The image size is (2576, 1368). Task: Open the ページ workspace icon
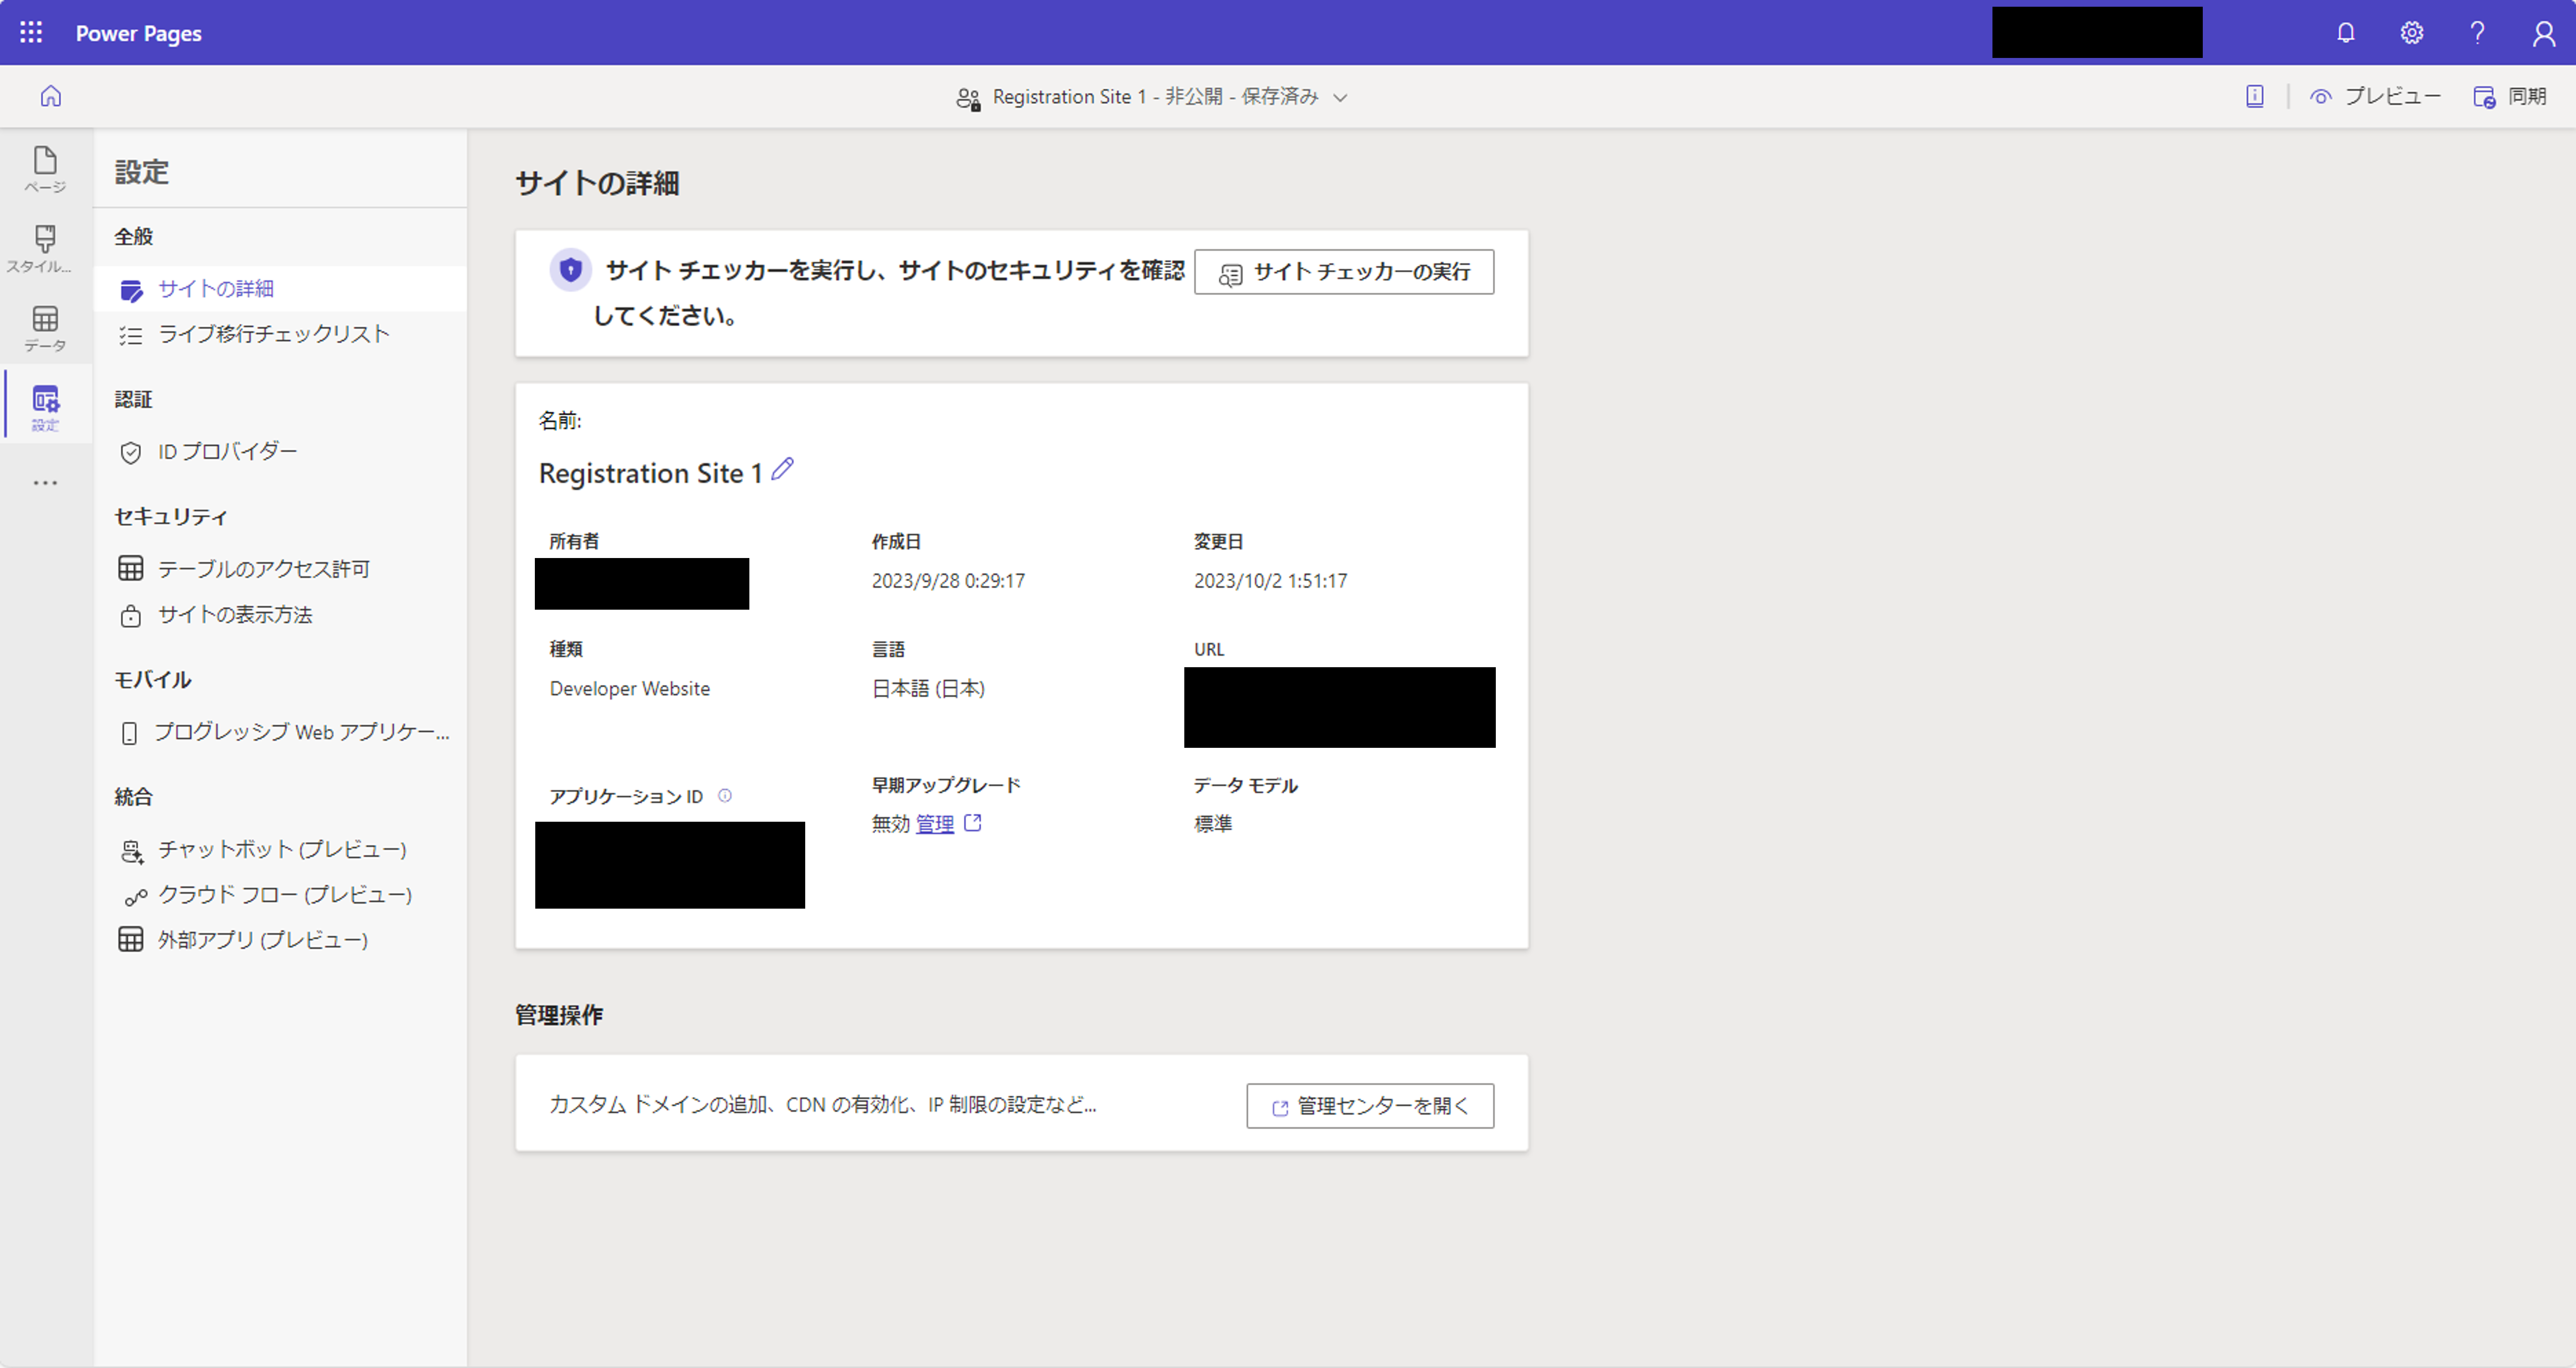[x=45, y=169]
